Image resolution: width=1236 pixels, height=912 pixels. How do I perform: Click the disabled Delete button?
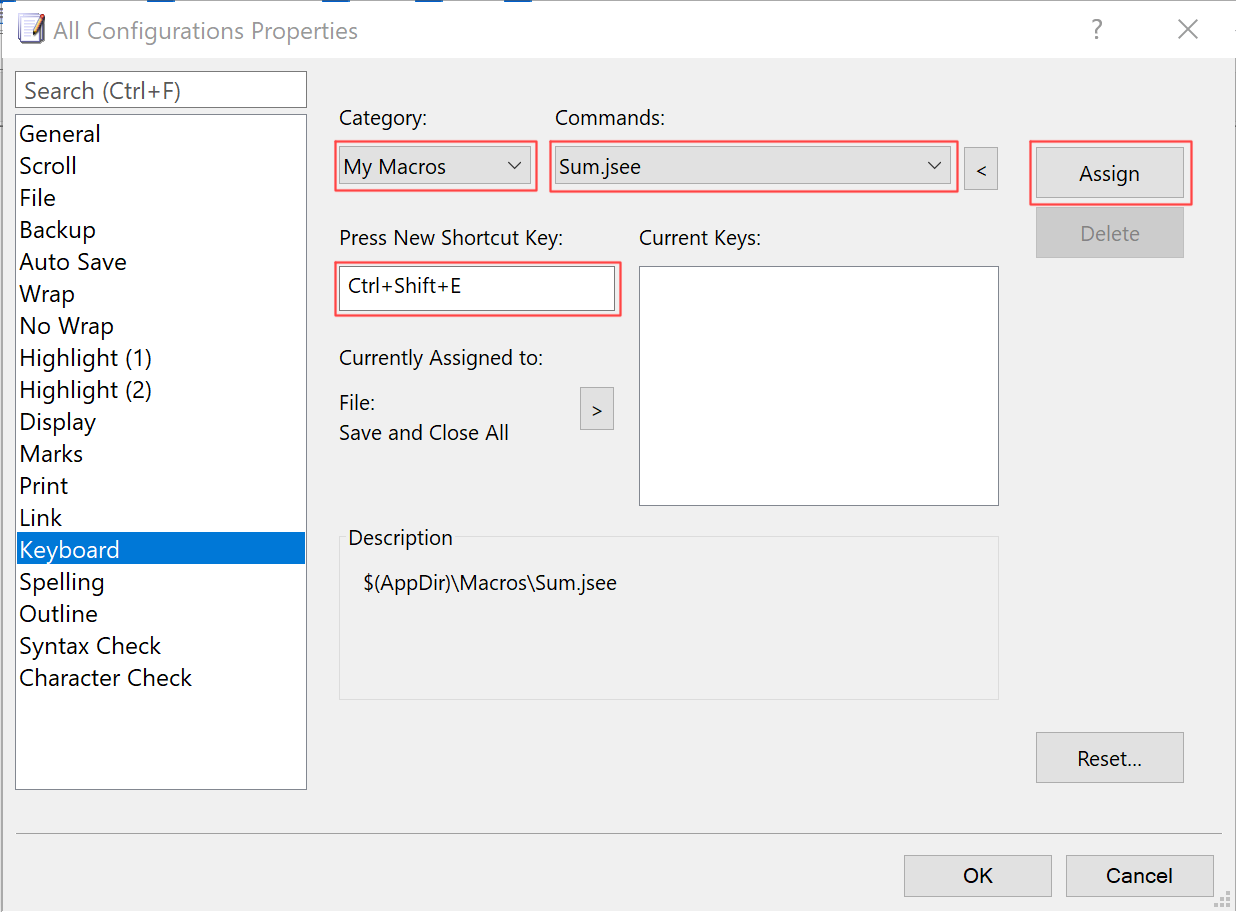pyautogui.click(x=1110, y=233)
